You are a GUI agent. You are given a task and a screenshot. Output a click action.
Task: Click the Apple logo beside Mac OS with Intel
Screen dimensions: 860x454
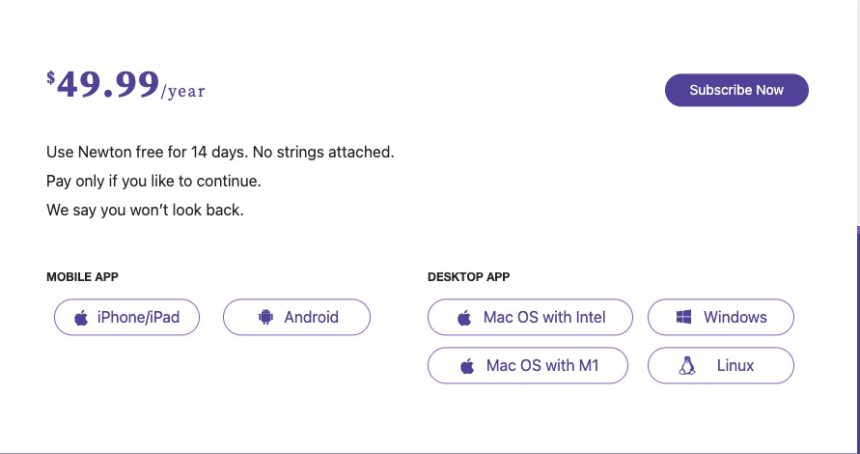tap(464, 318)
